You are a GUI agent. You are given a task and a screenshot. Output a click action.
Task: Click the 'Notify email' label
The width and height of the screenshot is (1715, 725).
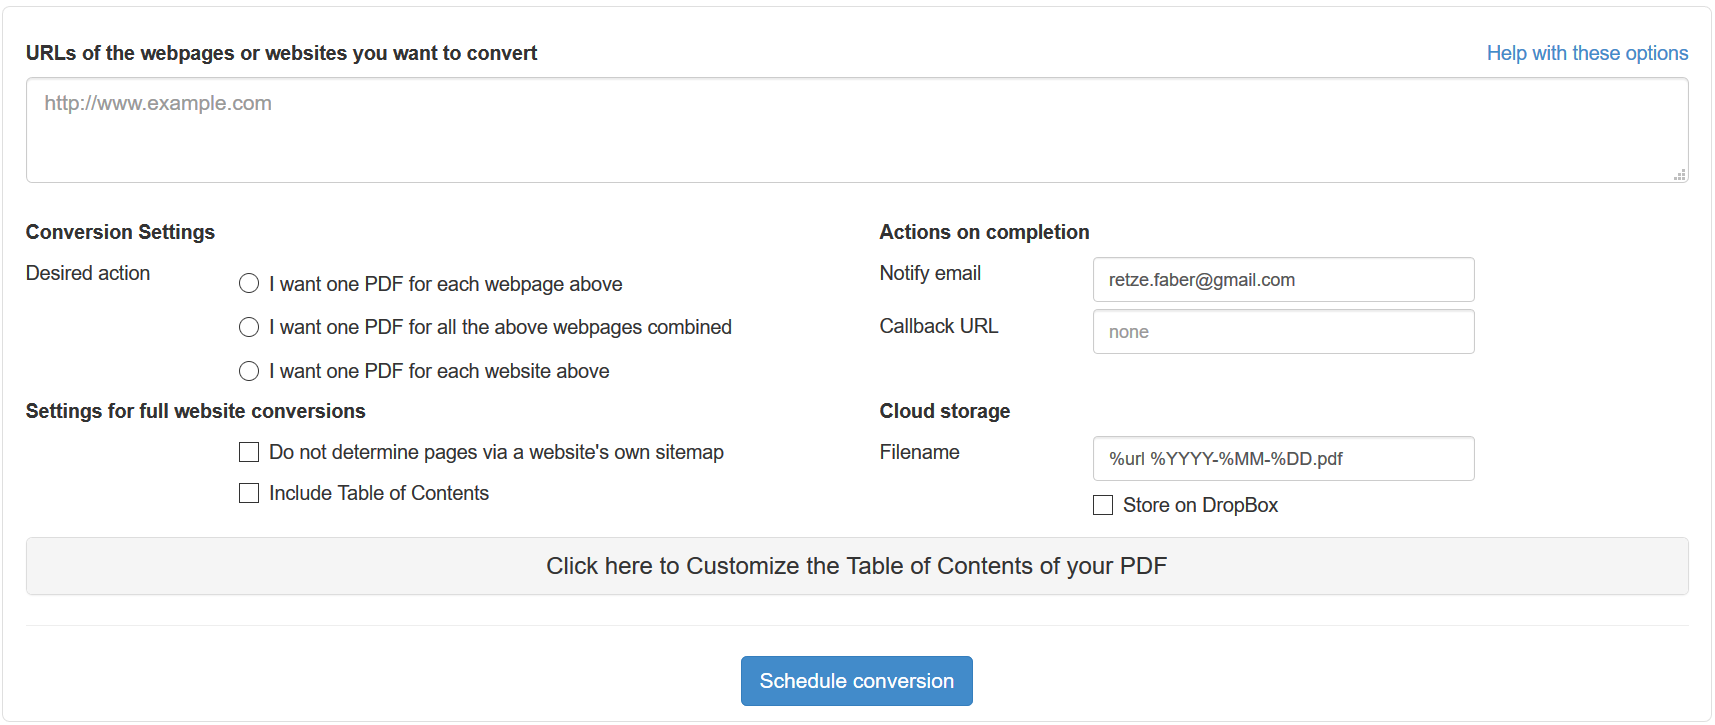click(930, 273)
